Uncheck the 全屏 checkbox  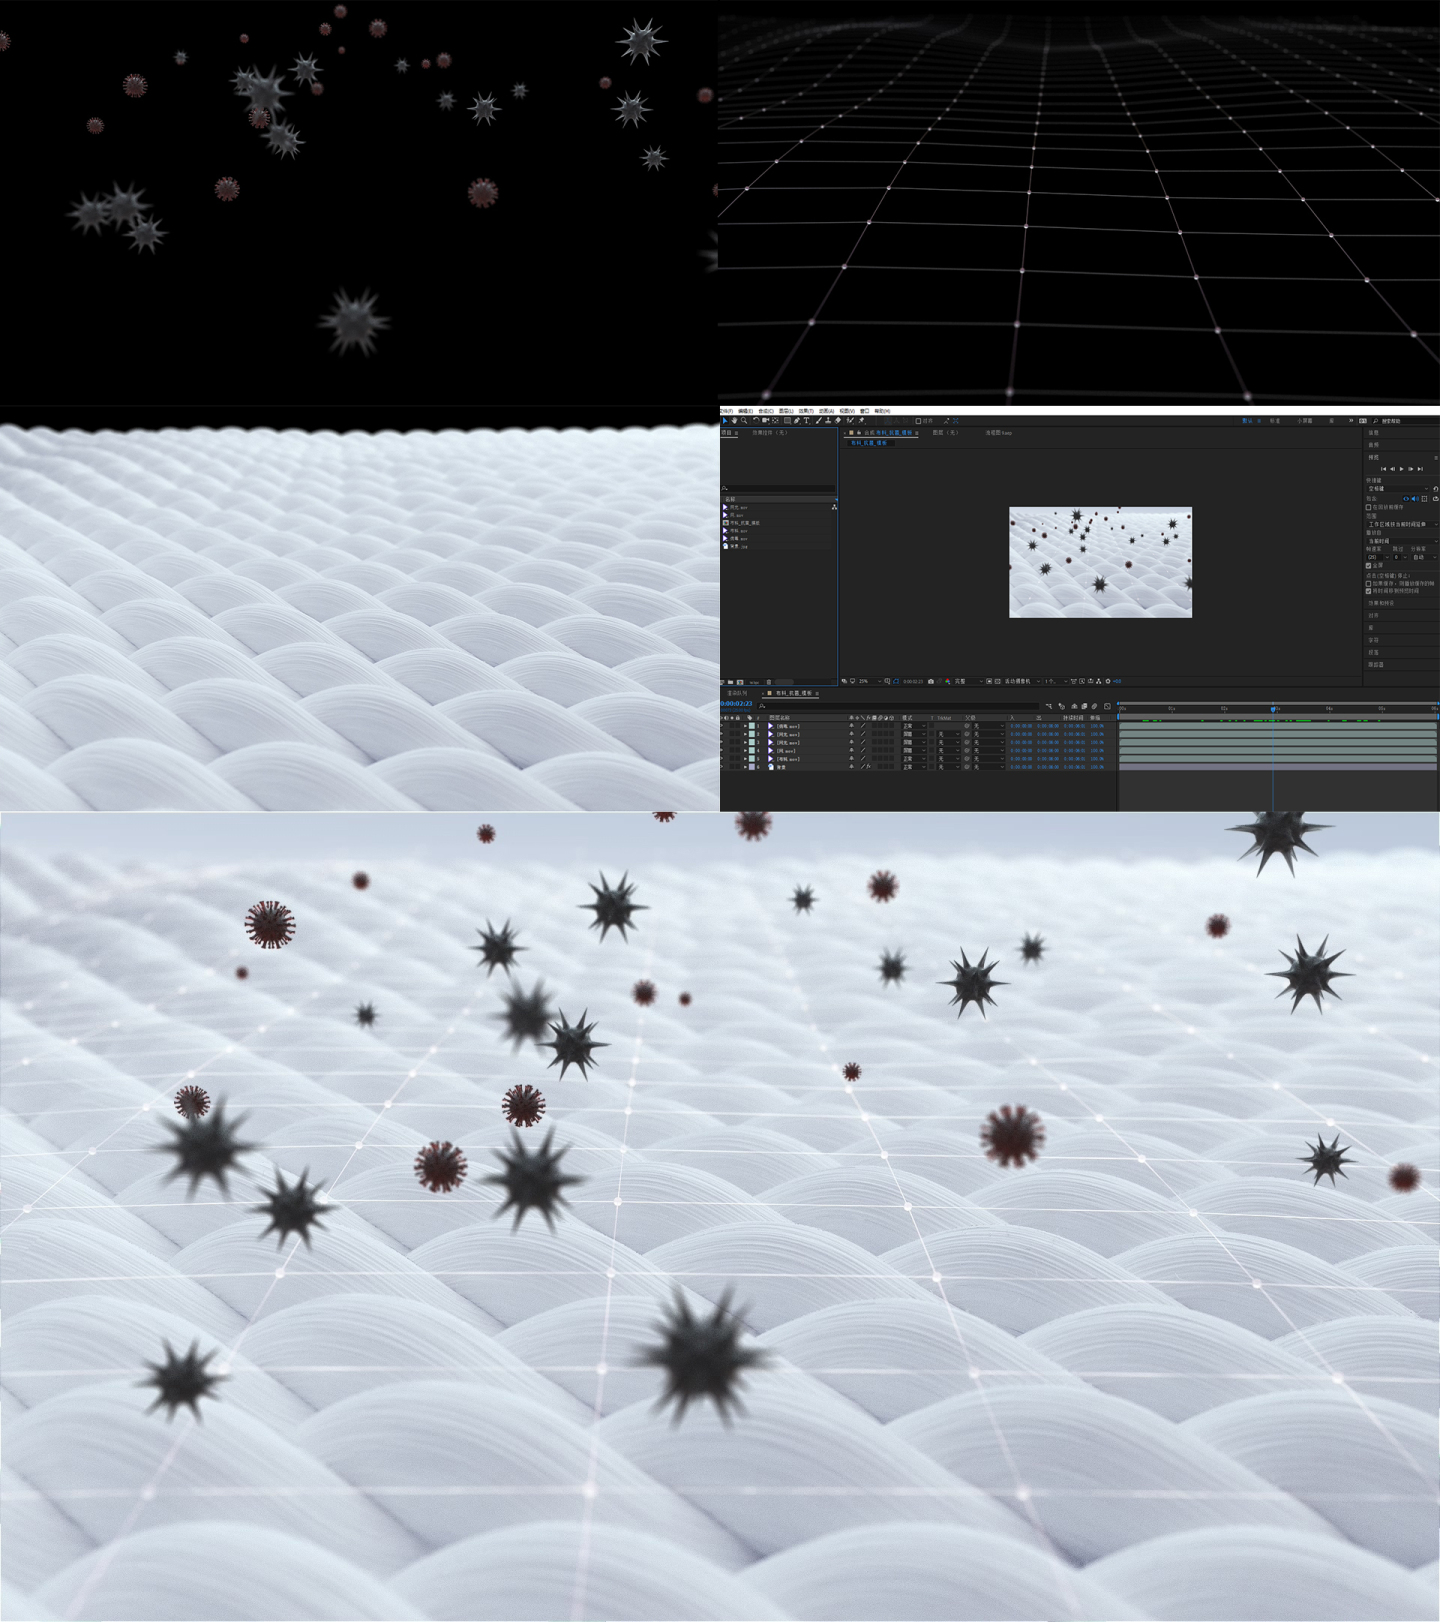(1368, 566)
